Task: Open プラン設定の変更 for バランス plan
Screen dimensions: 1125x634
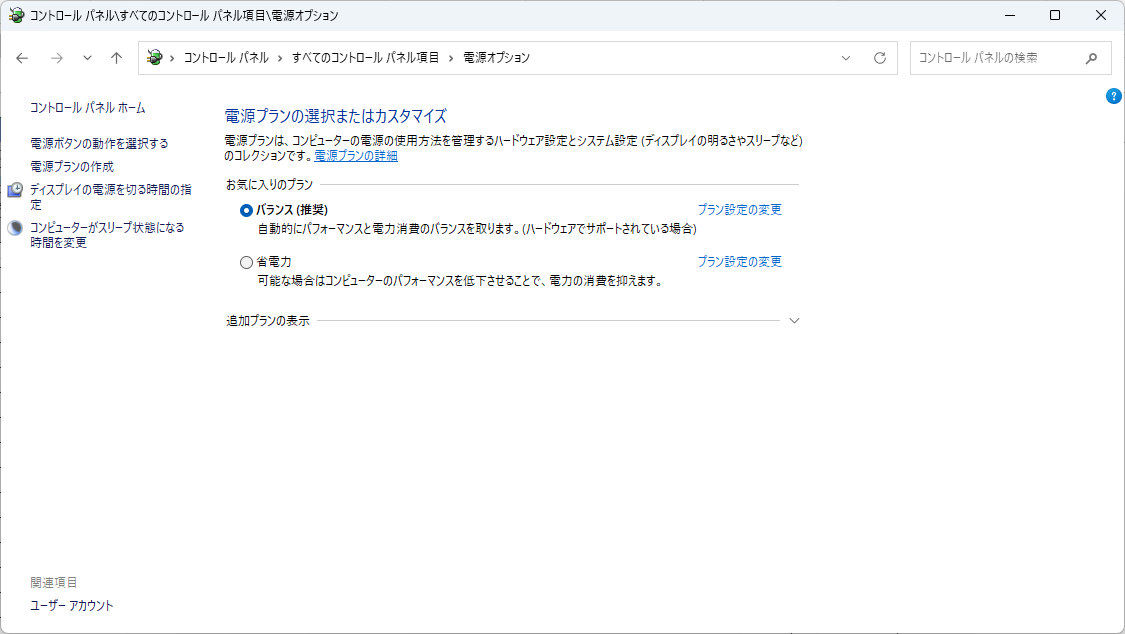Action: [739, 210]
